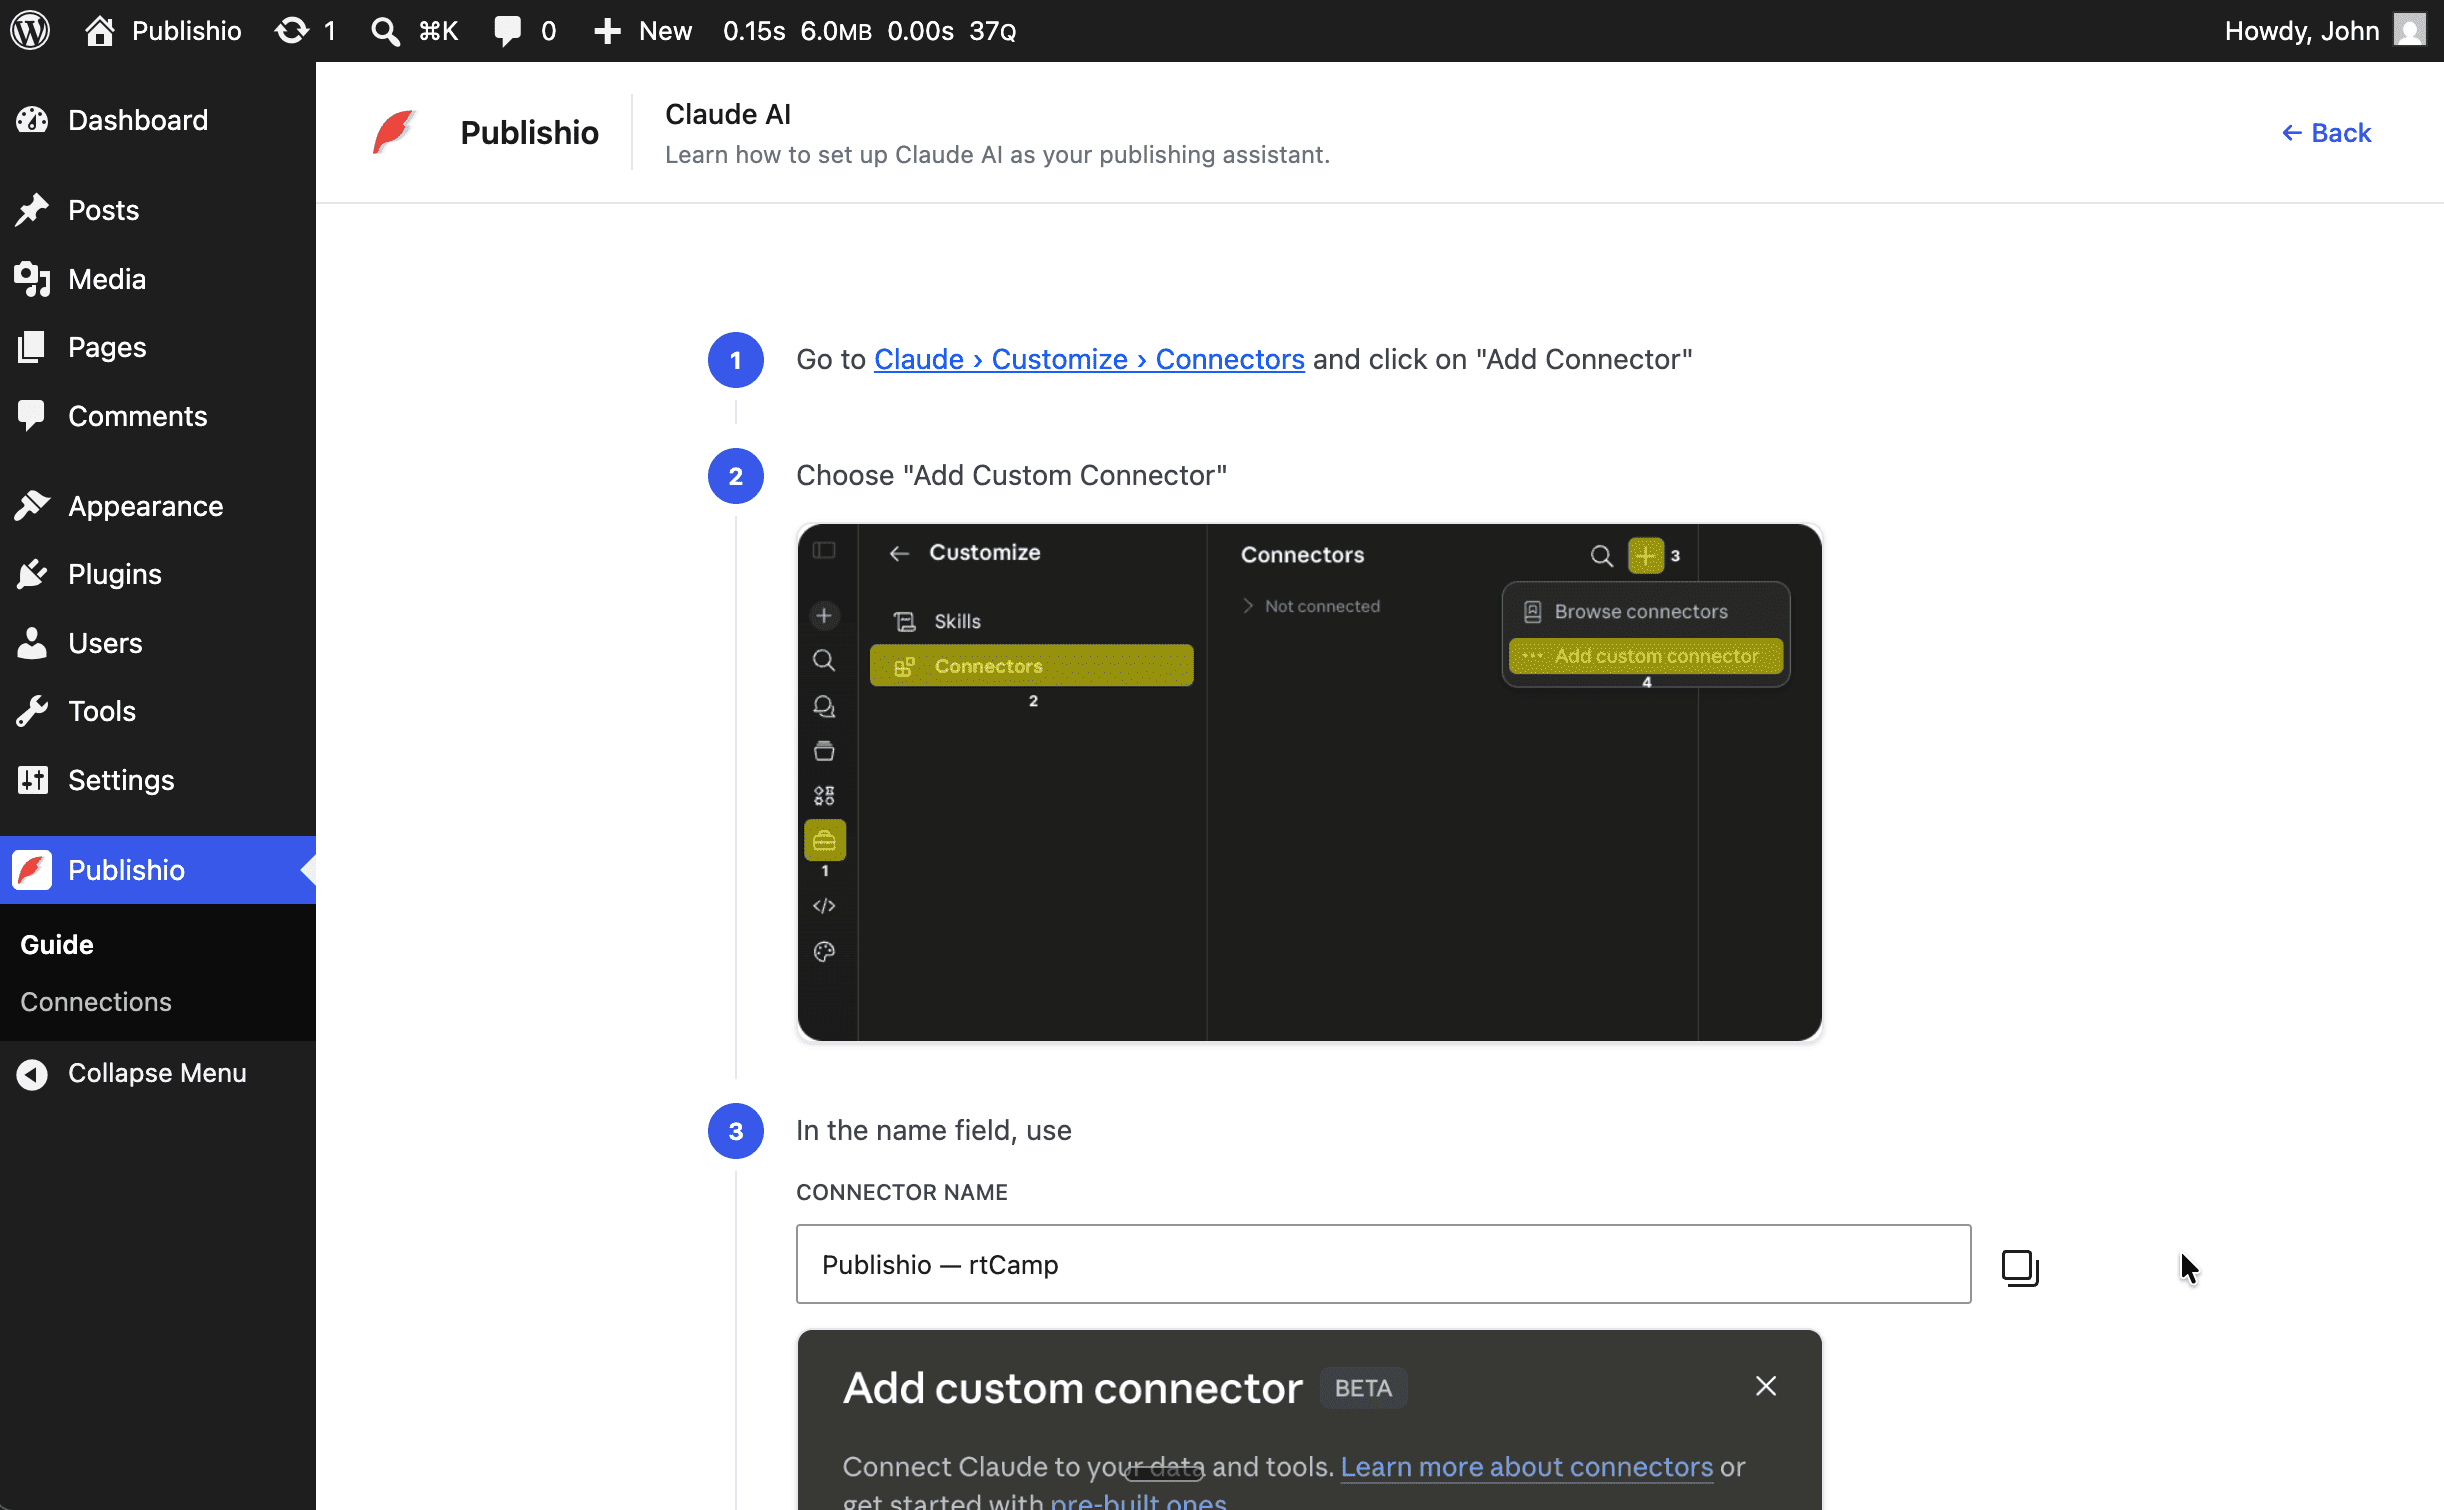Click the Connector Name input field
This screenshot has height=1510, width=2444.
1383,1264
